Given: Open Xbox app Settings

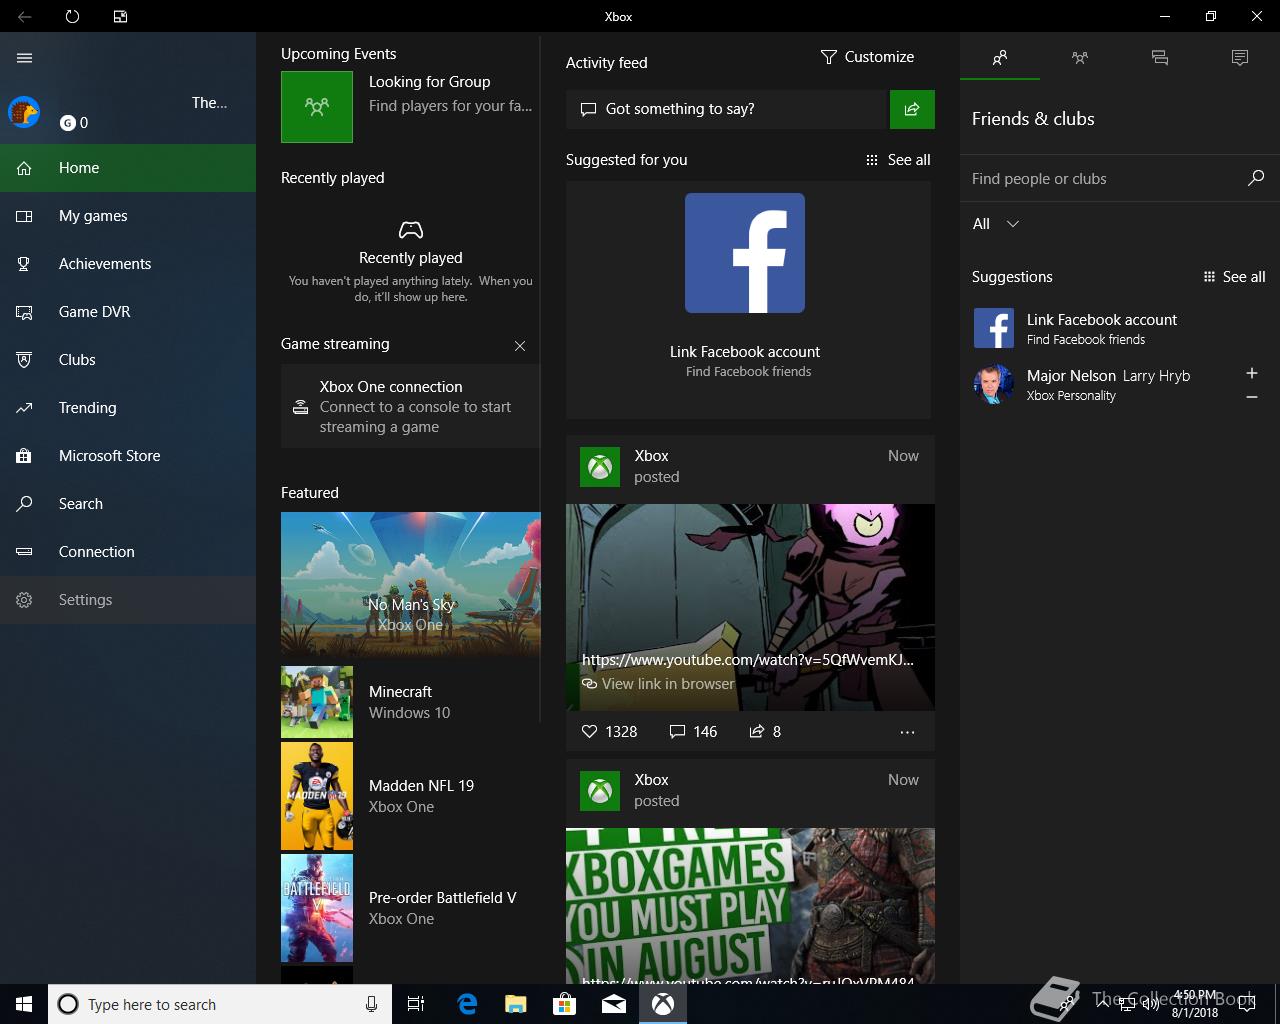Looking at the screenshot, I should 128,600.
